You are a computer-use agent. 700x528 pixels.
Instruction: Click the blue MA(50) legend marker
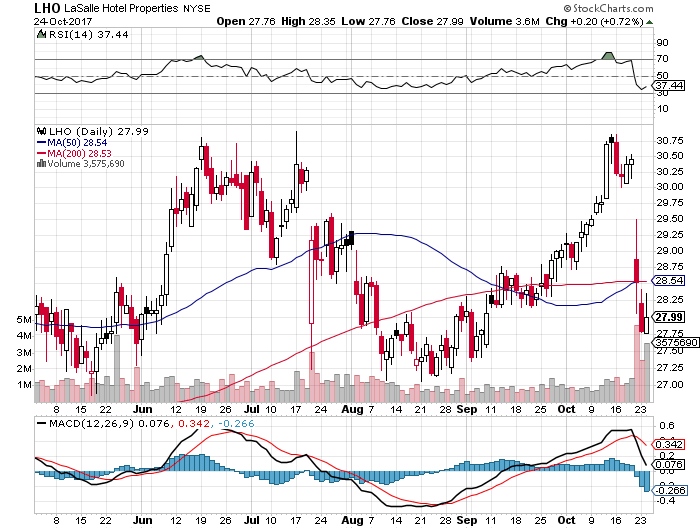(40, 142)
